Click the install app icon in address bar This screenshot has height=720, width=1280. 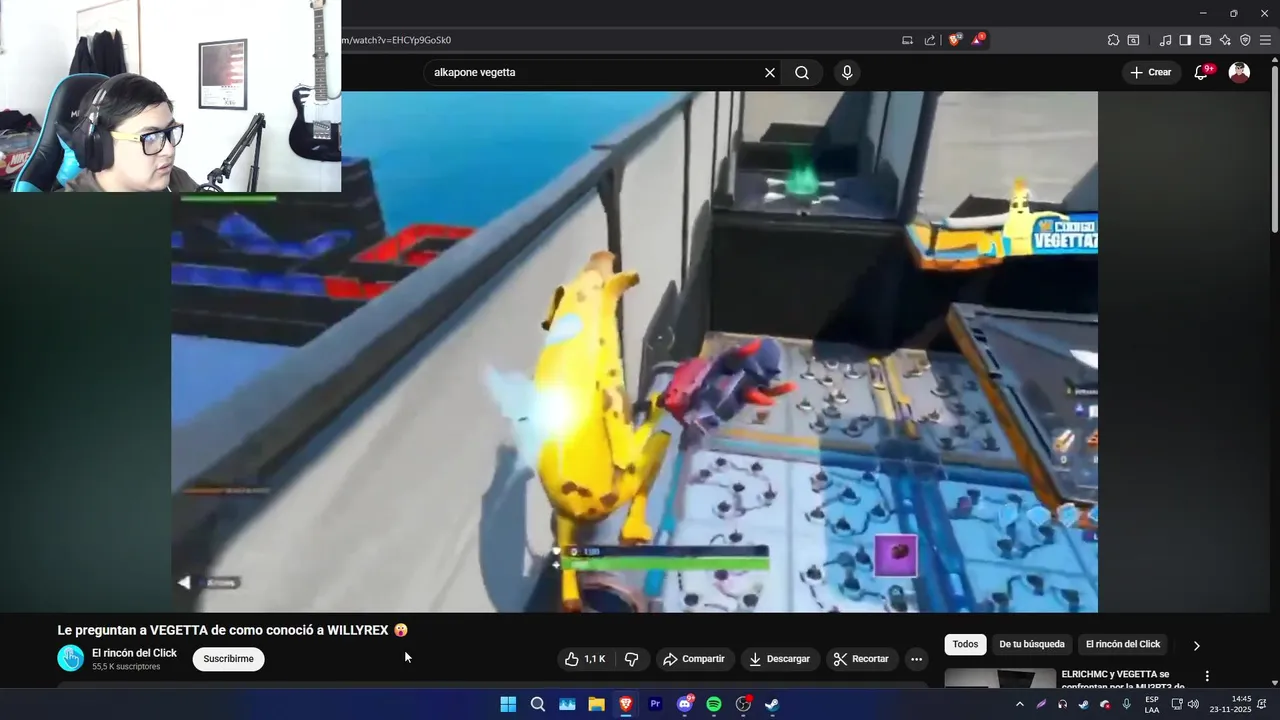[x=907, y=40]
